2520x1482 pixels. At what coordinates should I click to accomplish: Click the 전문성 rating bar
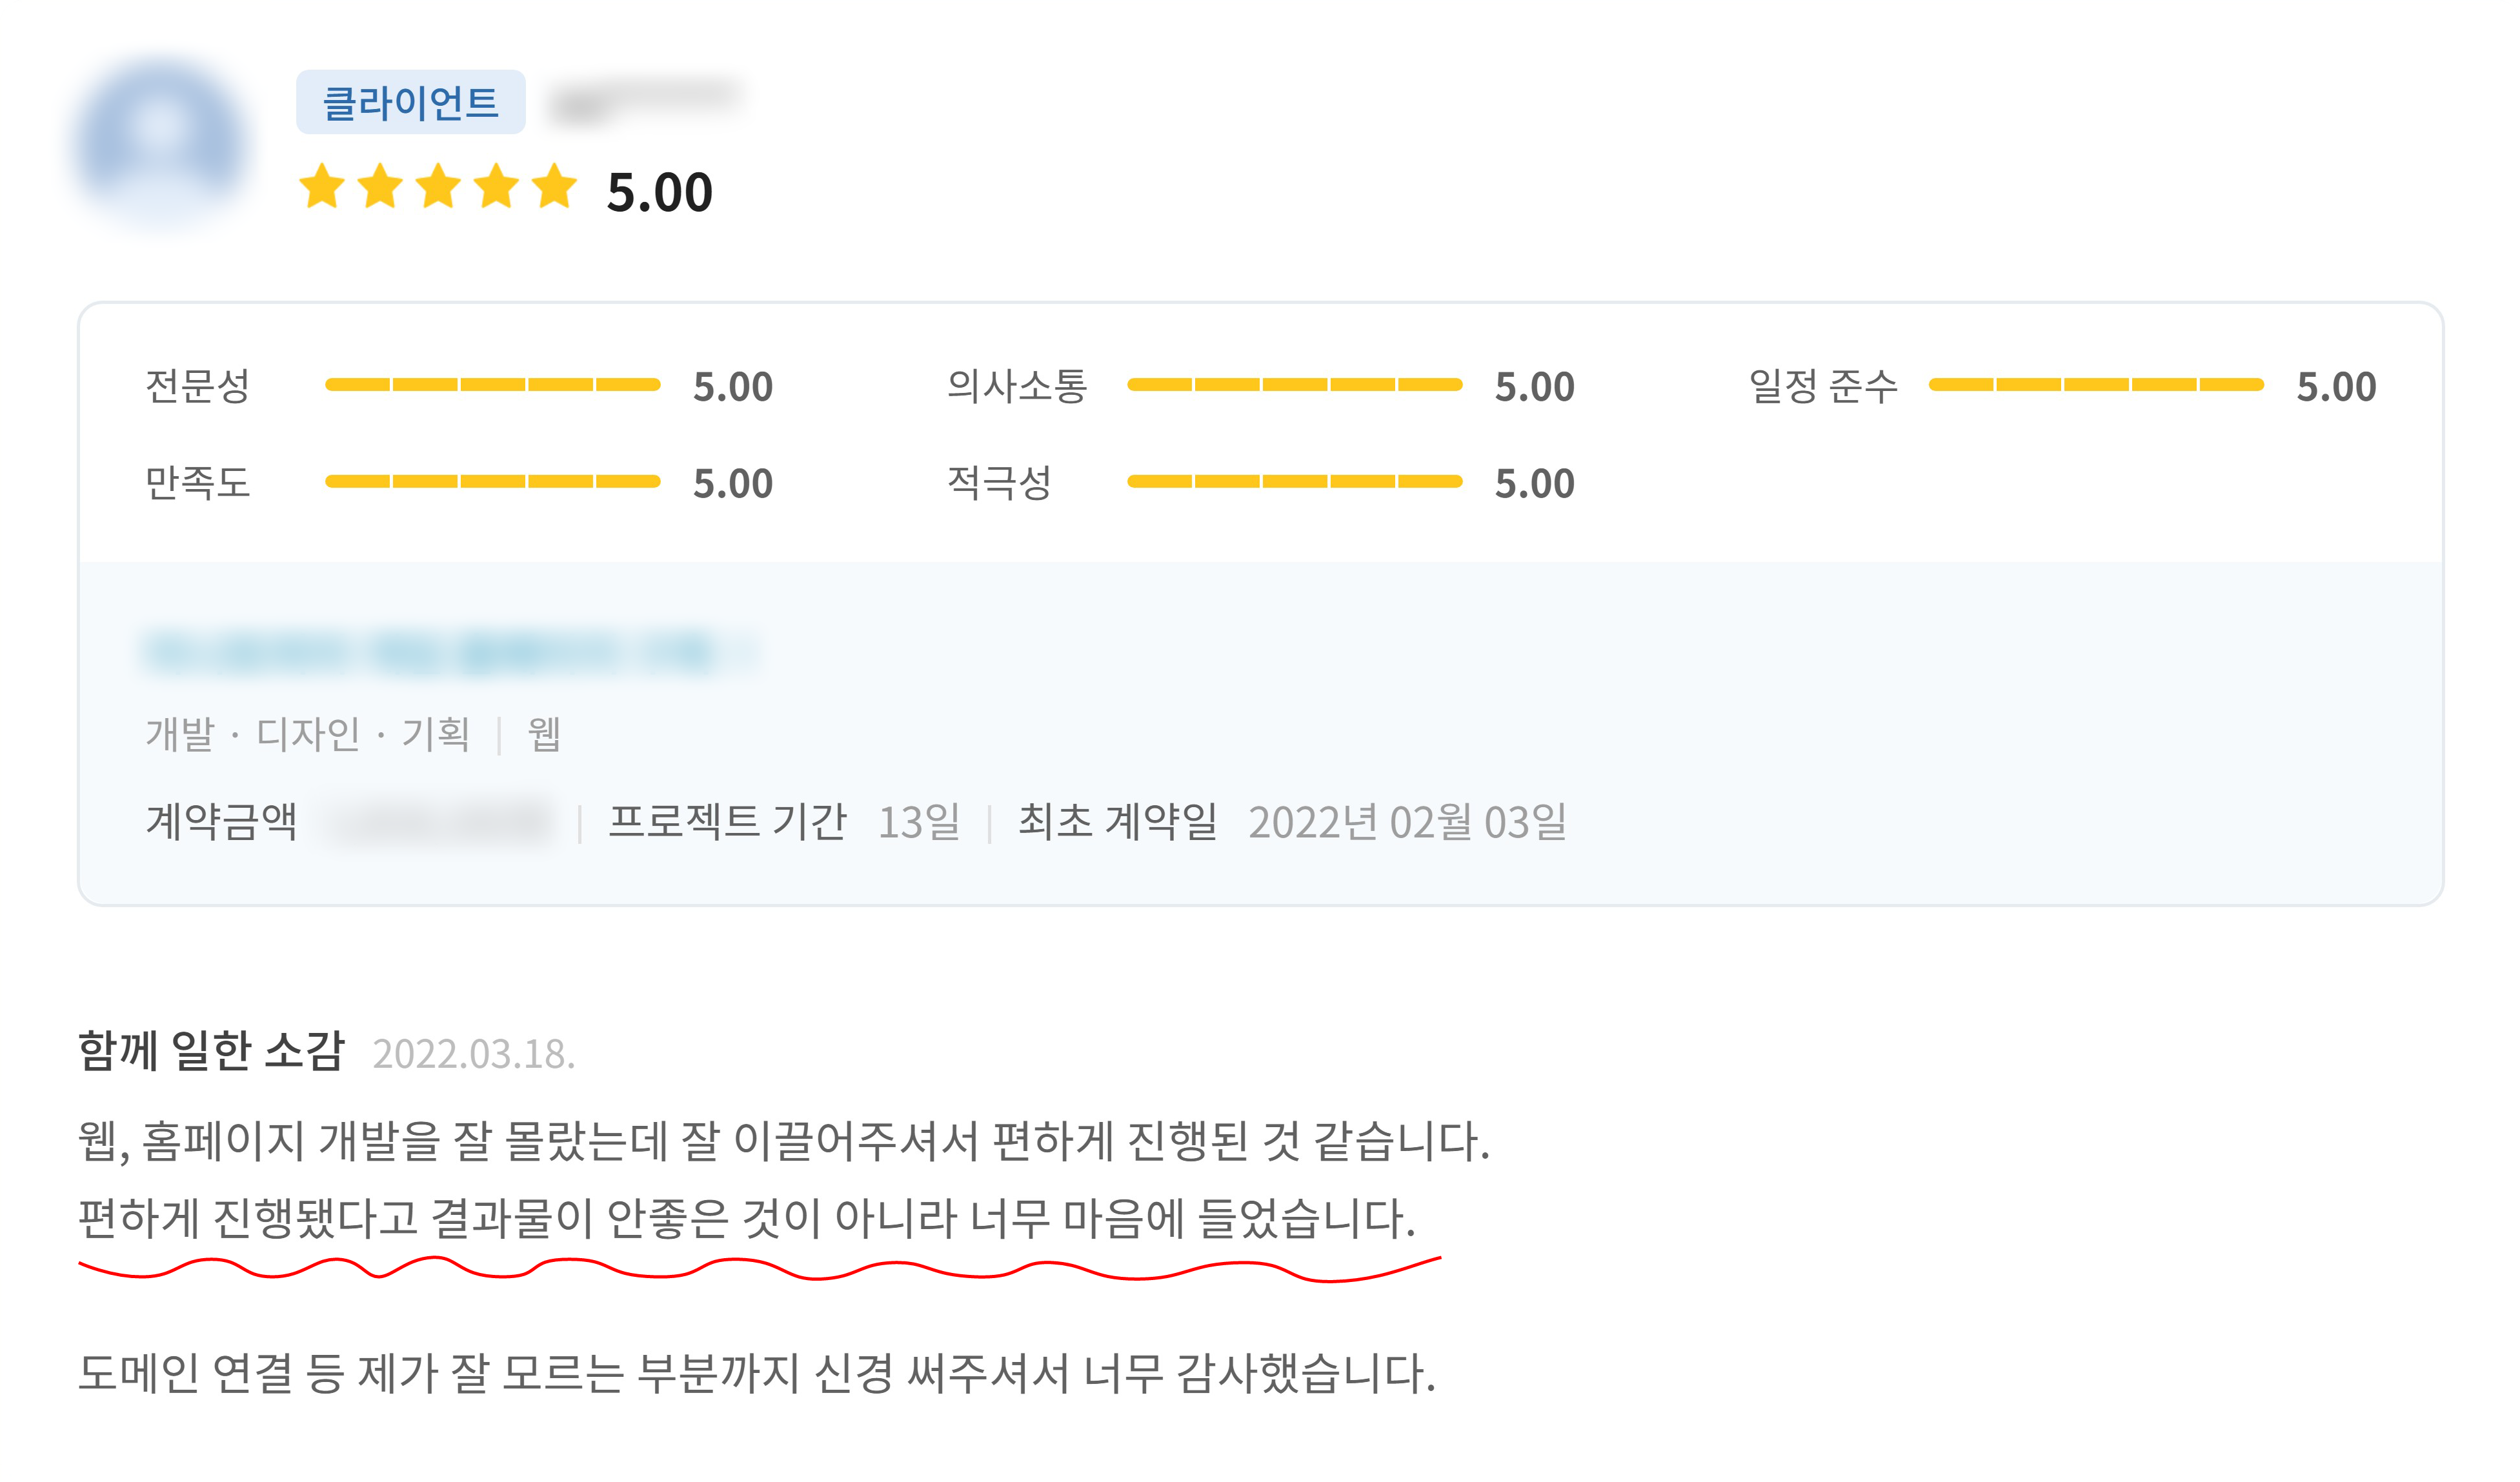(492, 385)
